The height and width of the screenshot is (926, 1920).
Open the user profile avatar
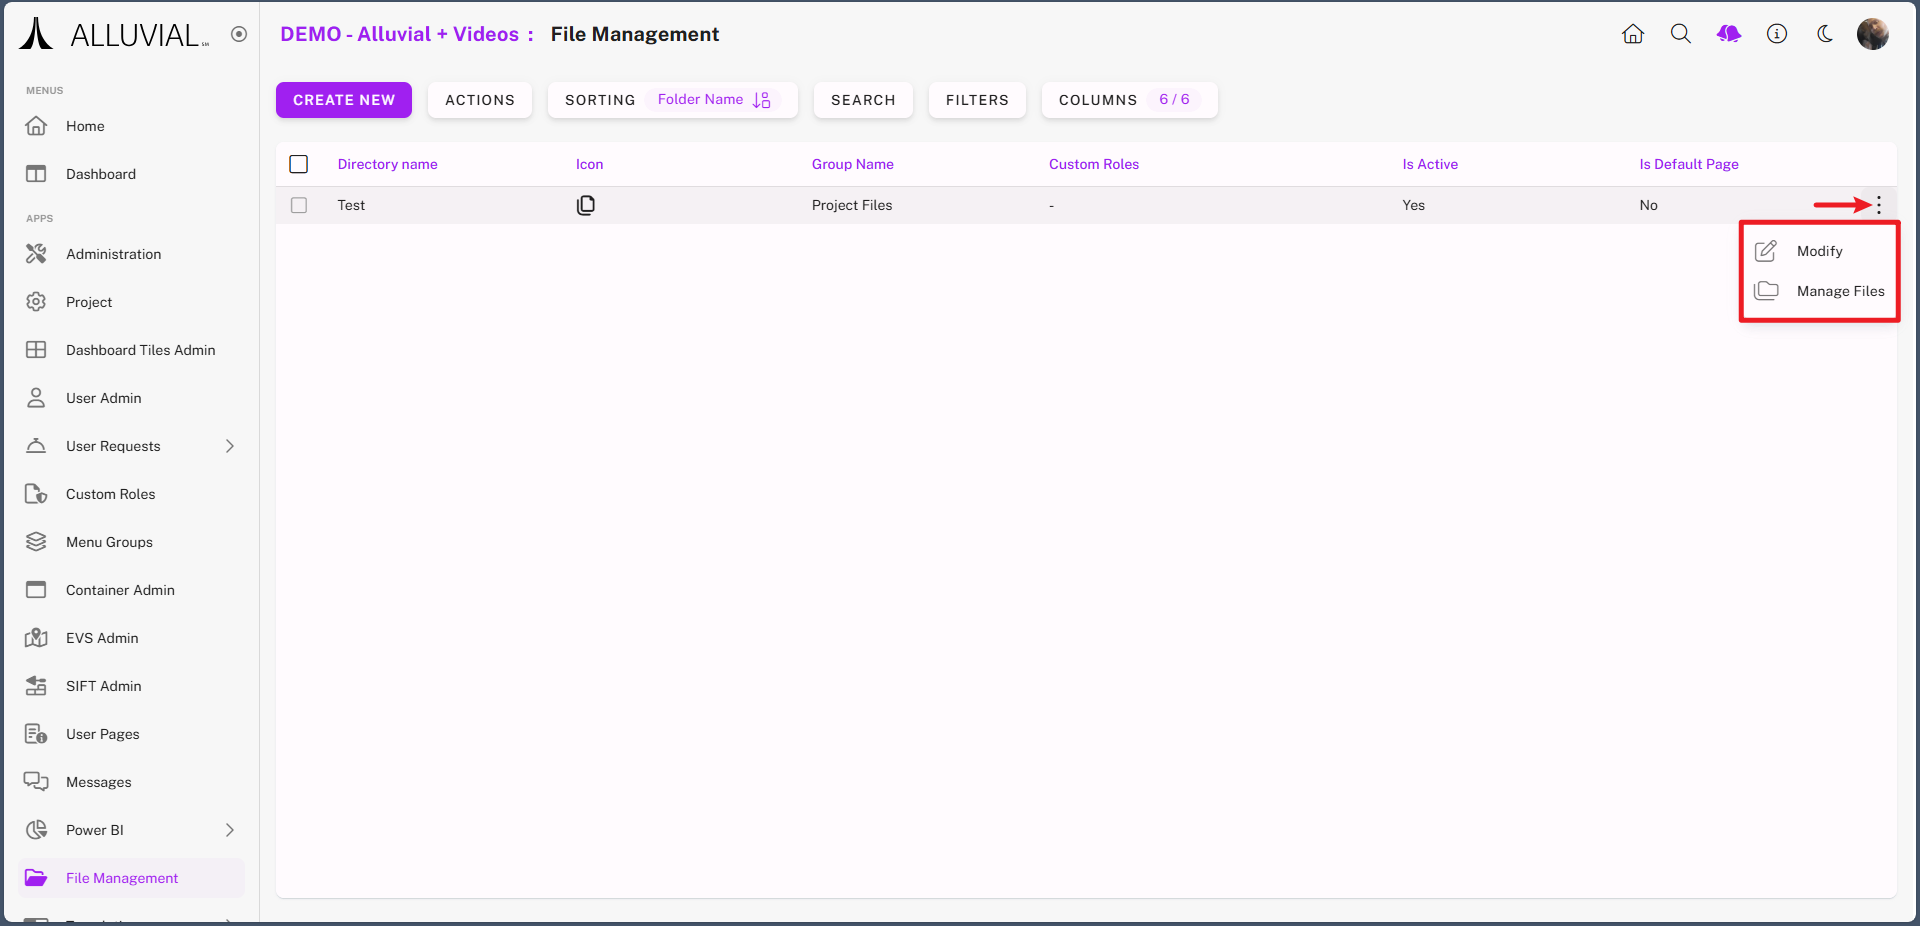click(1872, 34)
